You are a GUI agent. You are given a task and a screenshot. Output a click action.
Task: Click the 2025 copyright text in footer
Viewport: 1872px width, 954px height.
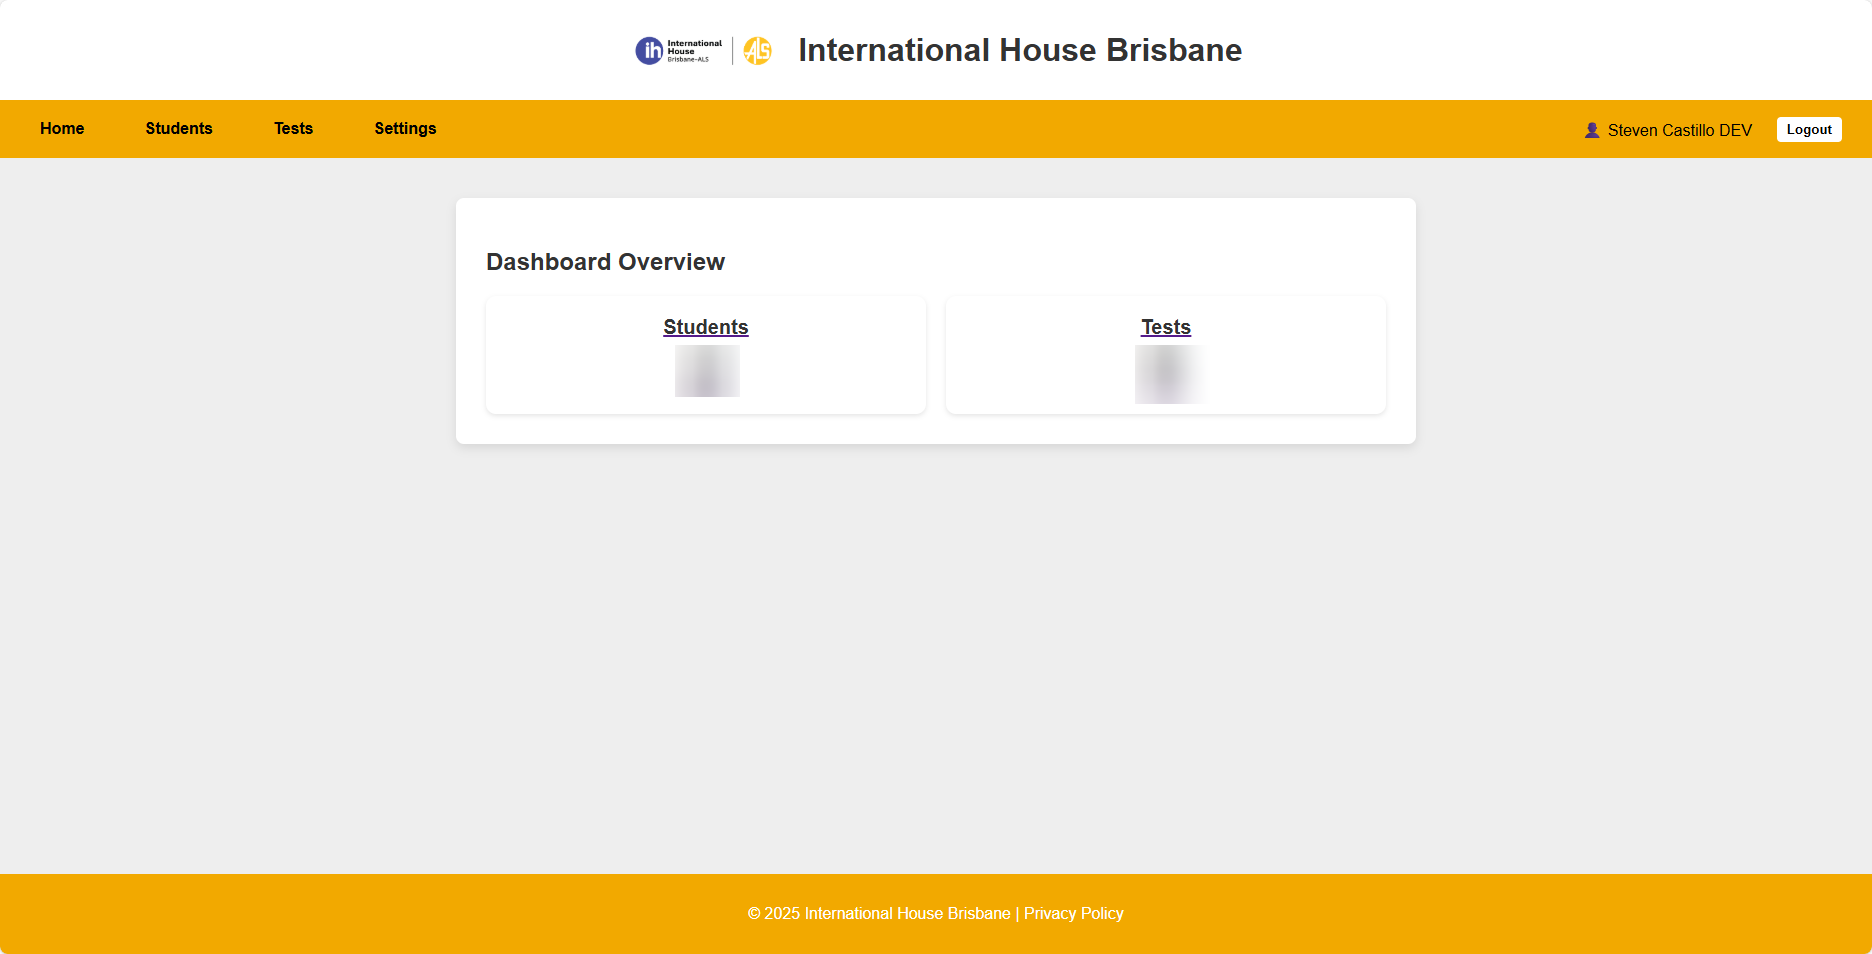(x=878, y=913)
